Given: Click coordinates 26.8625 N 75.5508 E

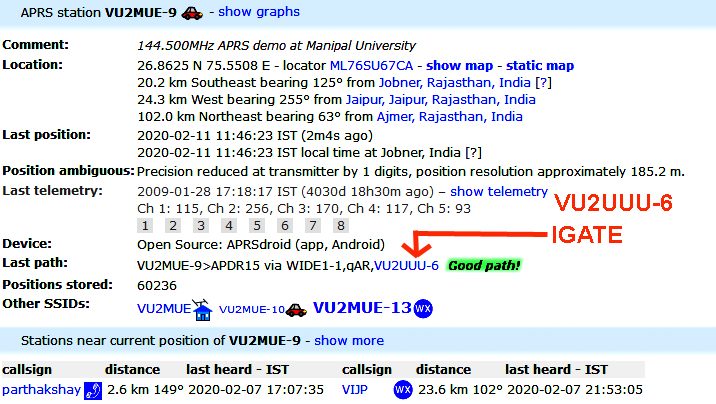Looking at the screenshot, I should coord(204,66).
